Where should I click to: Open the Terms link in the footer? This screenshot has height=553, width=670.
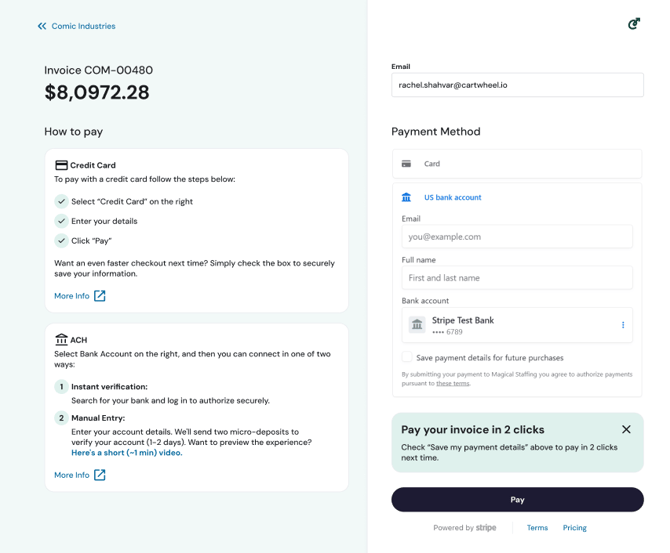537,528
